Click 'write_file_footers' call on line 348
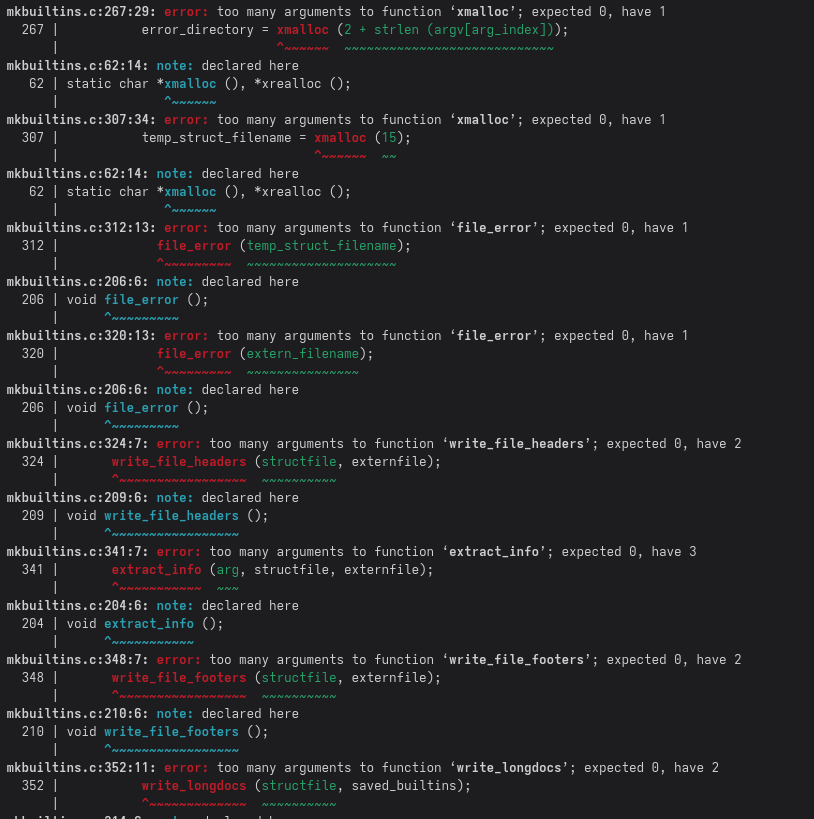 [x=179, y=678]
